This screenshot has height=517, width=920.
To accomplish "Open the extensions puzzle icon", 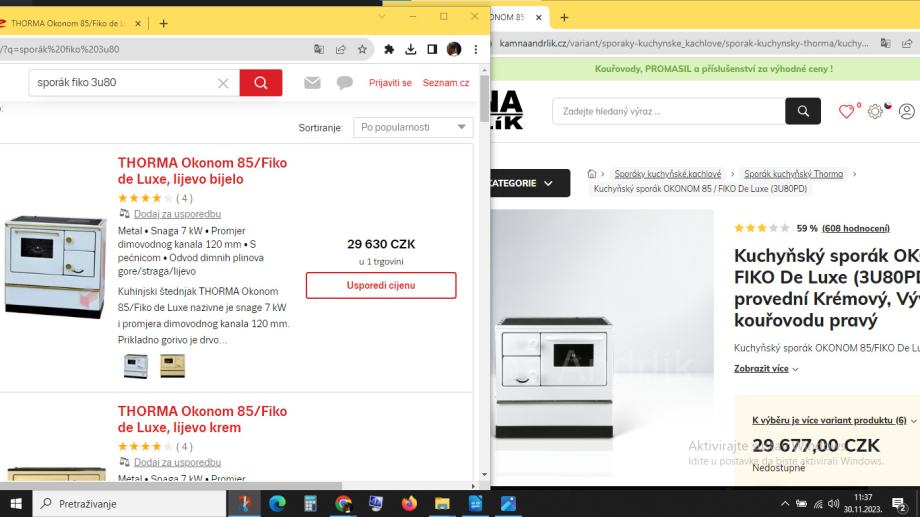I will point(389,49).
